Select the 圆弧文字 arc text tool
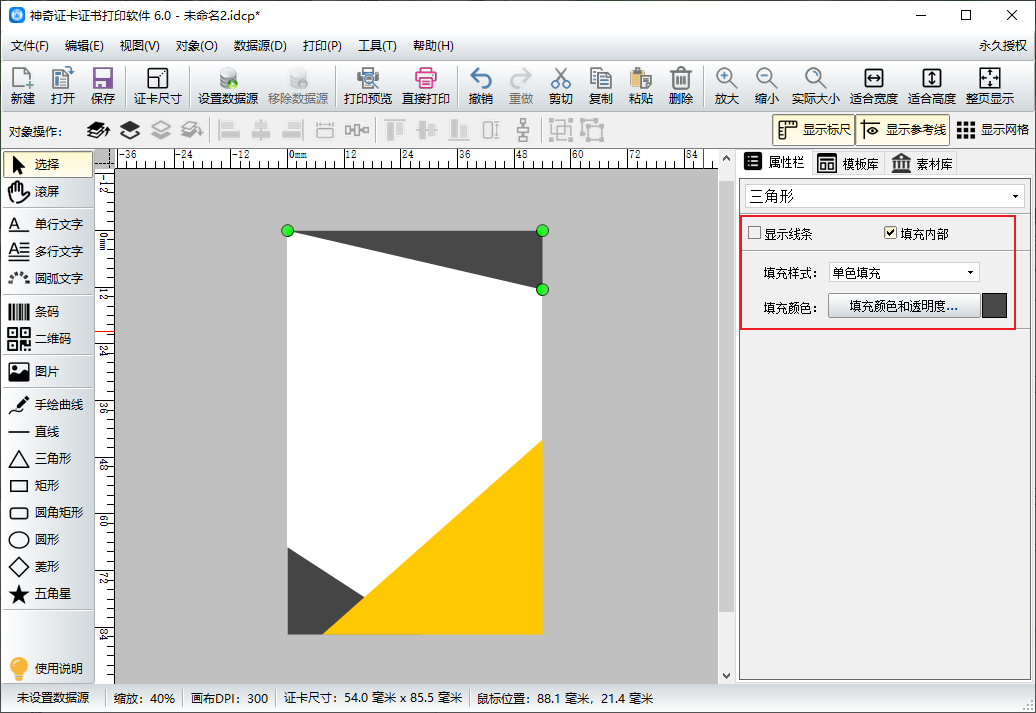This screenshot has height=713, width=1036. coord(48,279)
